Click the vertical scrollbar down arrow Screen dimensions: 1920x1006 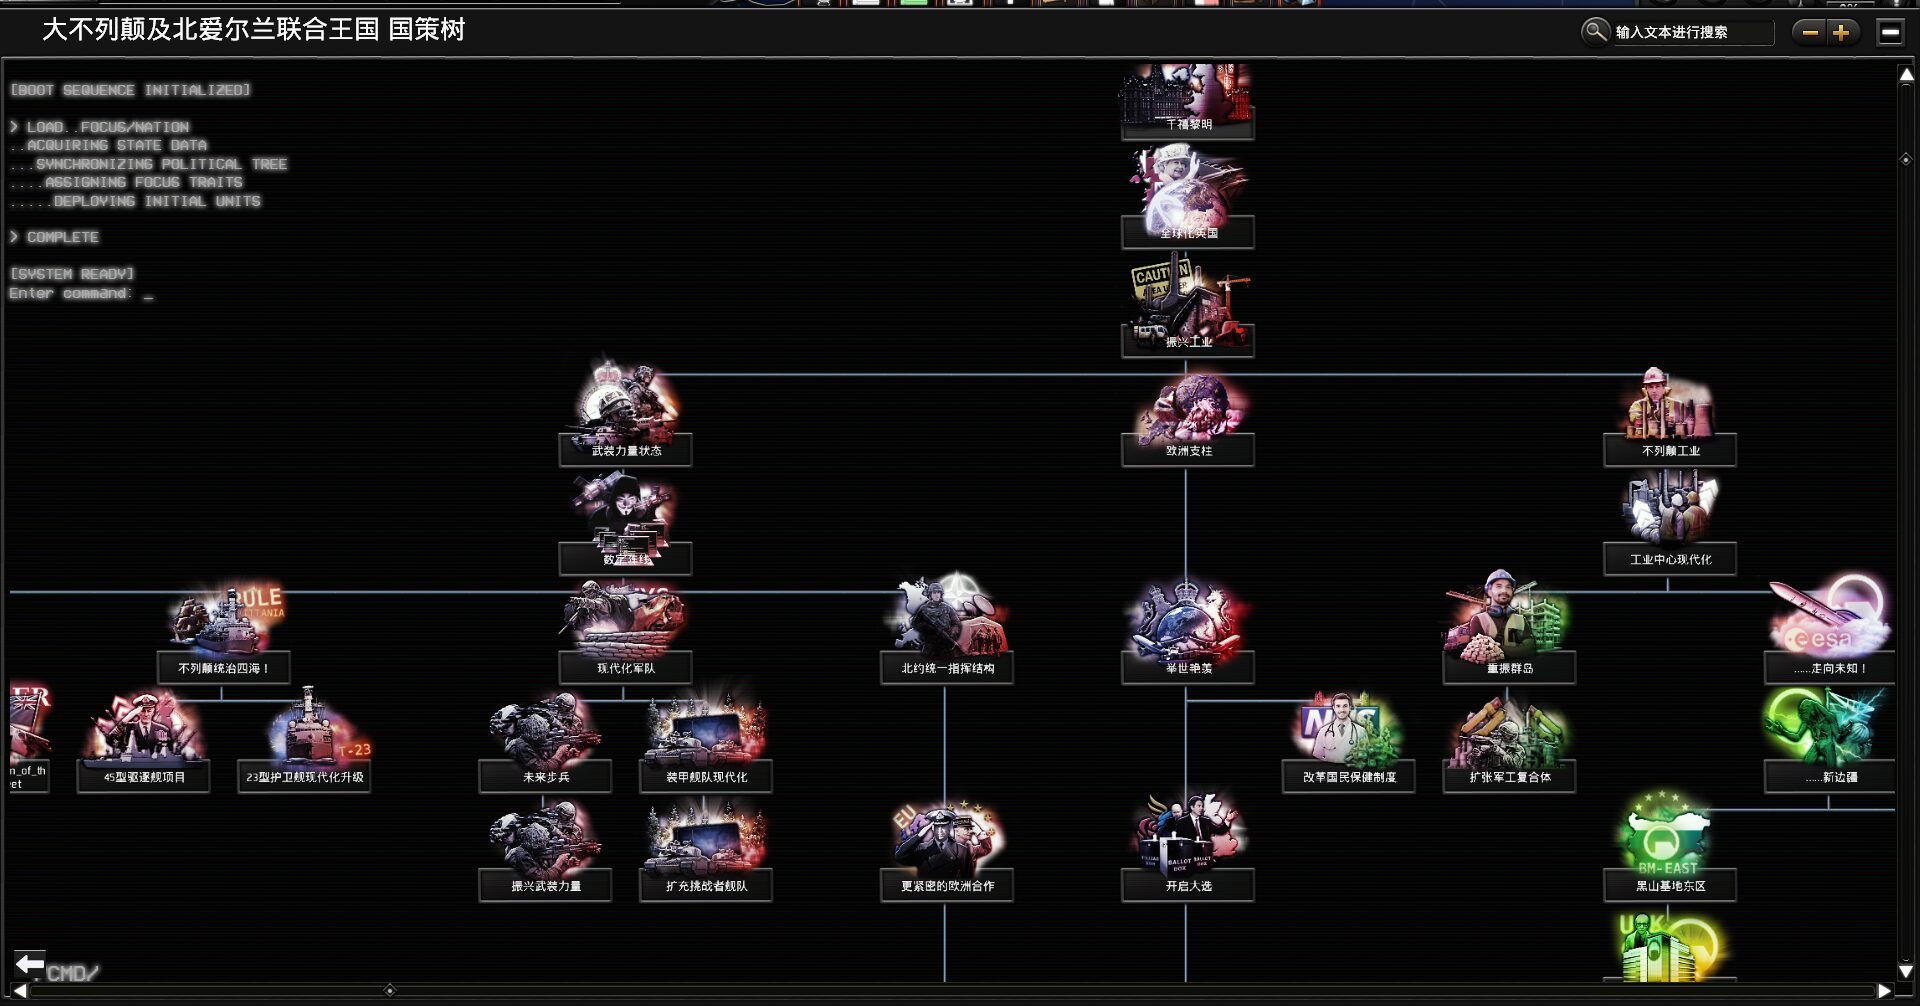1906,971
